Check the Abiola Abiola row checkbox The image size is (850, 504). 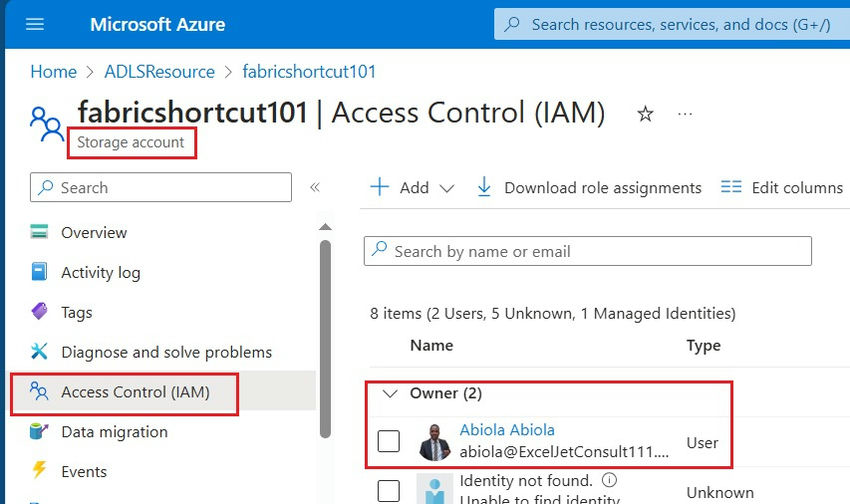pyautogui.click(x=389, y=441)
